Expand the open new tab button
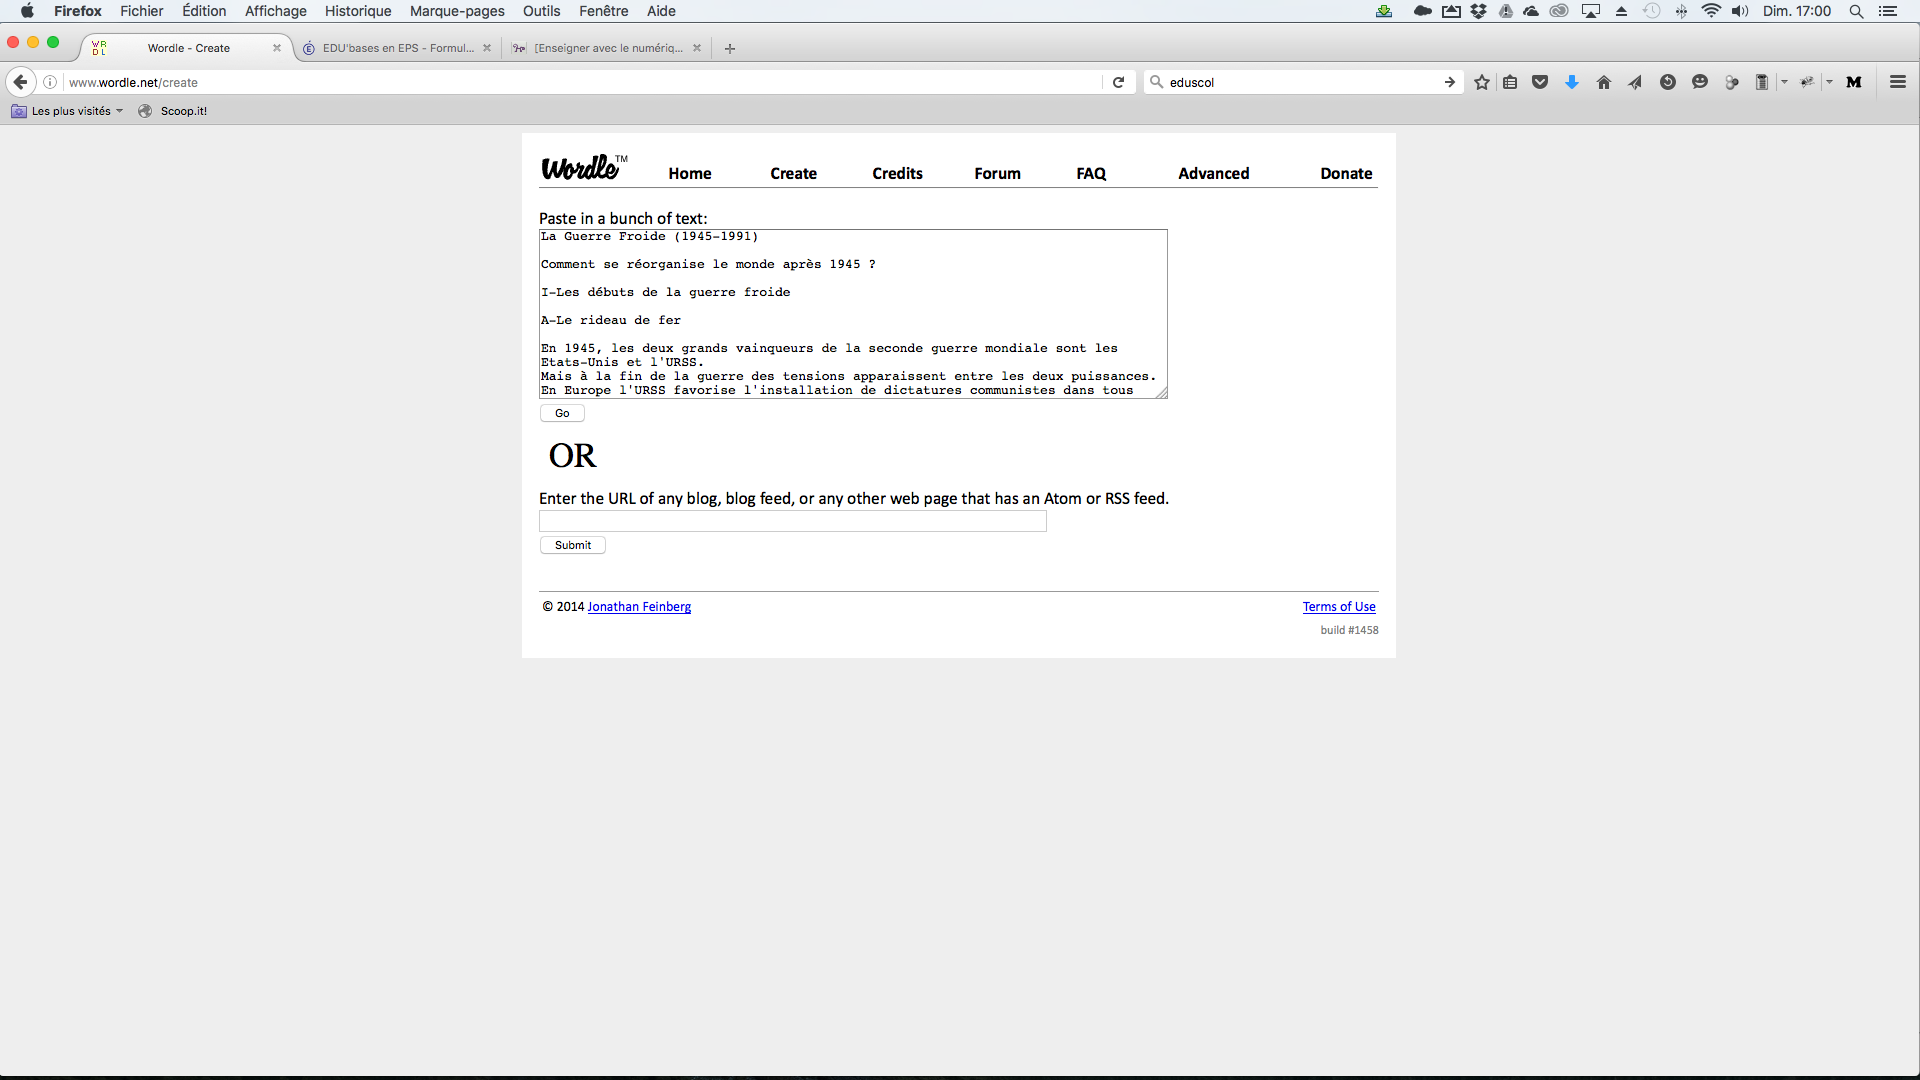Image resolution: width=1920 pixels, height=1080 pixels. (731, 49)
